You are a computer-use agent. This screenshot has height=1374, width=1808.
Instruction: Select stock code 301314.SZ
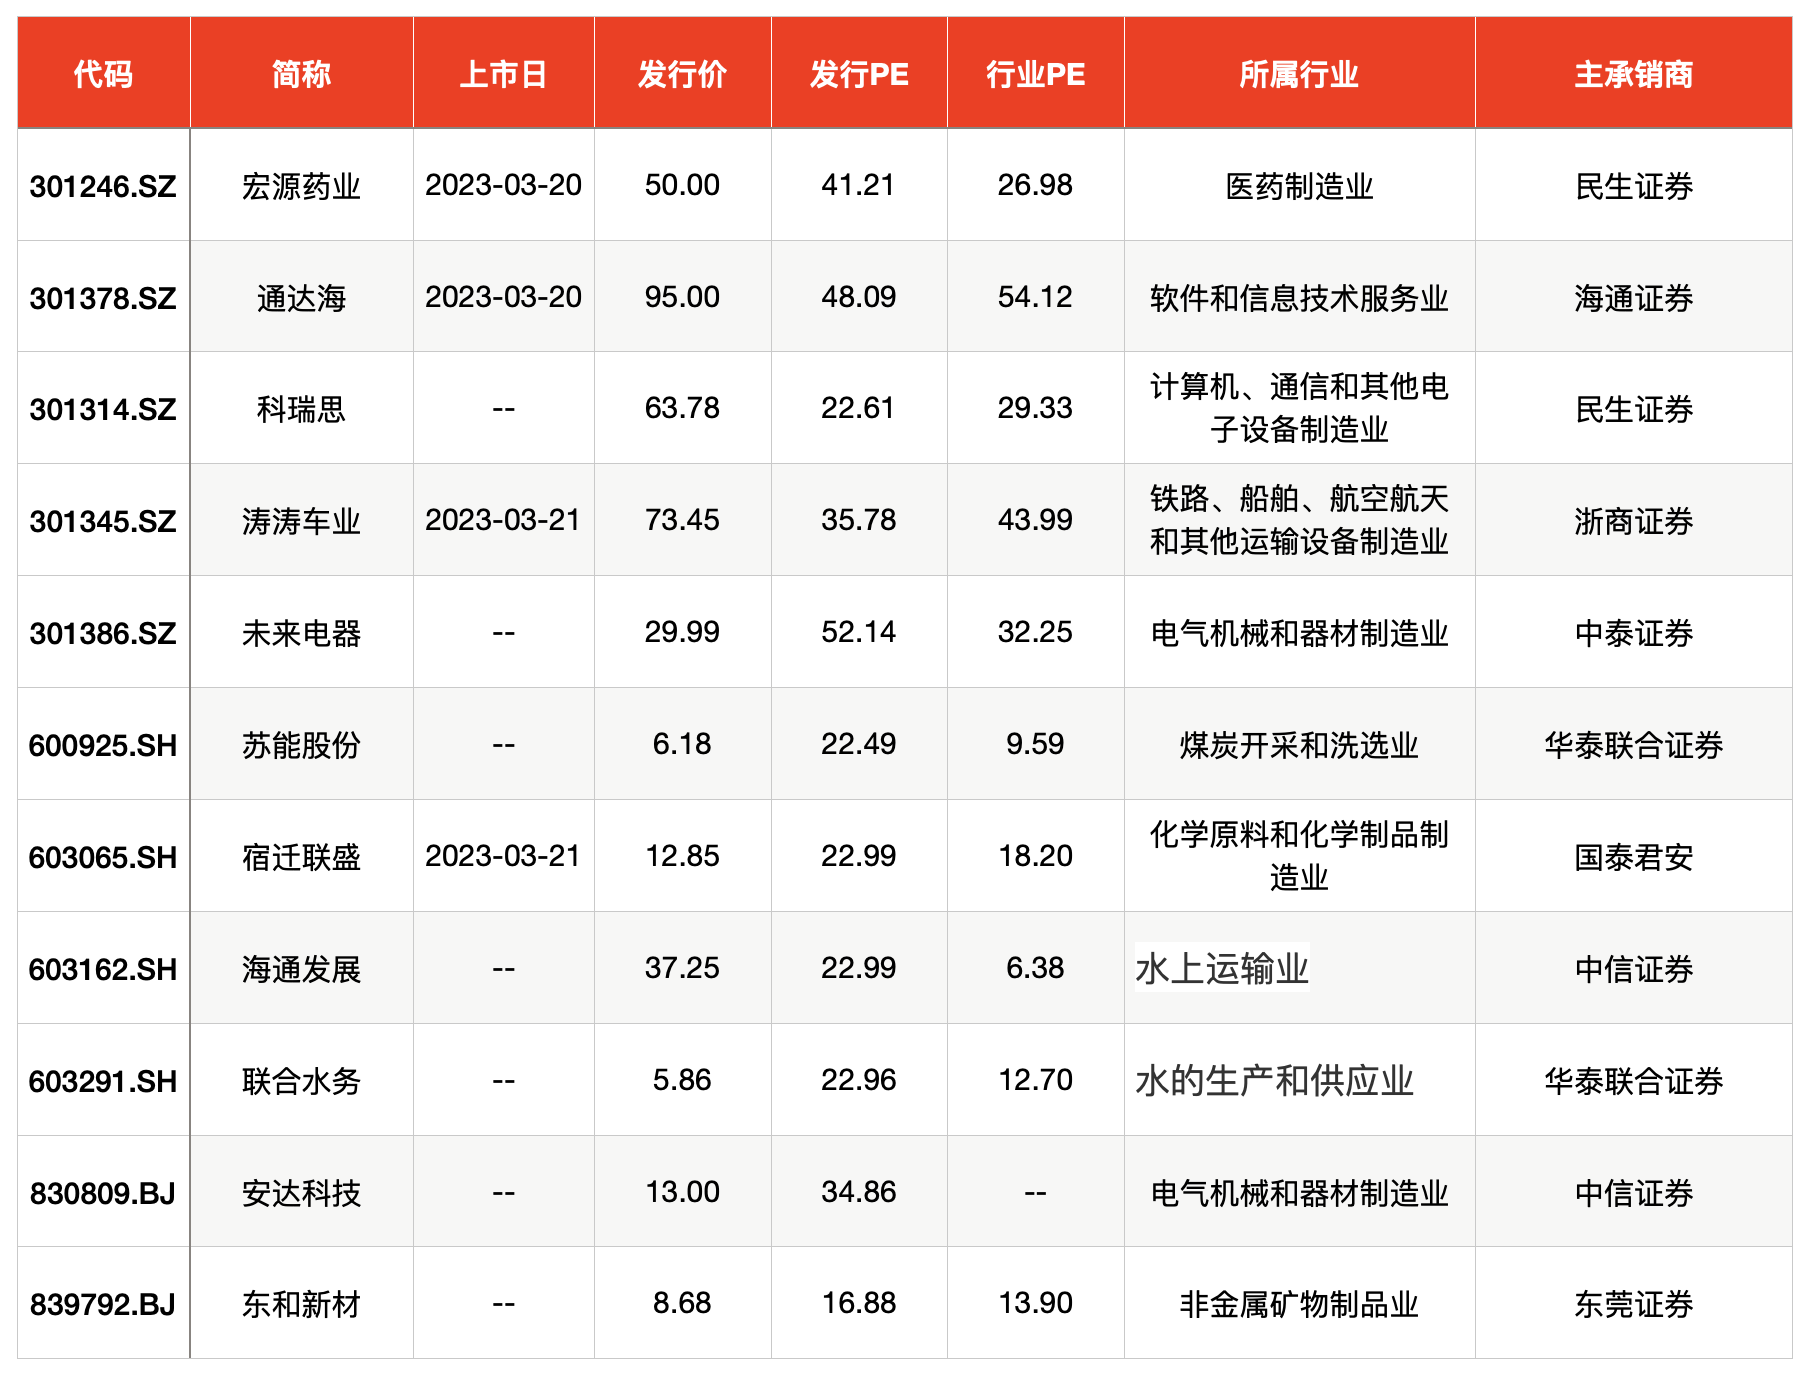[103, 409]
